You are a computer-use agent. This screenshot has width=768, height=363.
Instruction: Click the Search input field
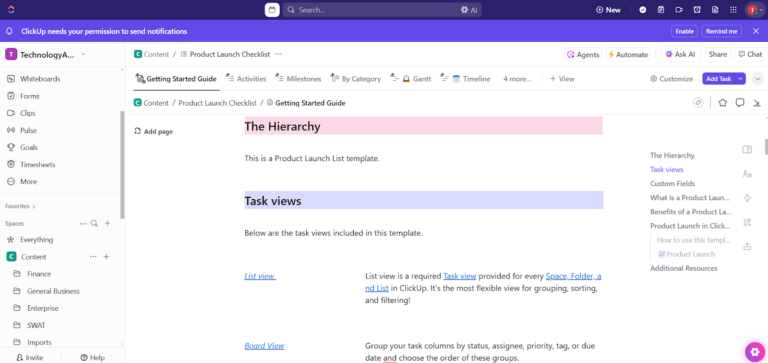[370, 10]
